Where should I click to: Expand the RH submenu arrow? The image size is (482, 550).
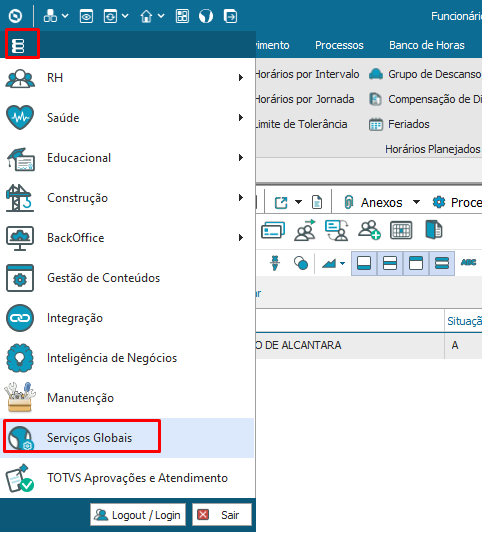(x=241, y=78)
